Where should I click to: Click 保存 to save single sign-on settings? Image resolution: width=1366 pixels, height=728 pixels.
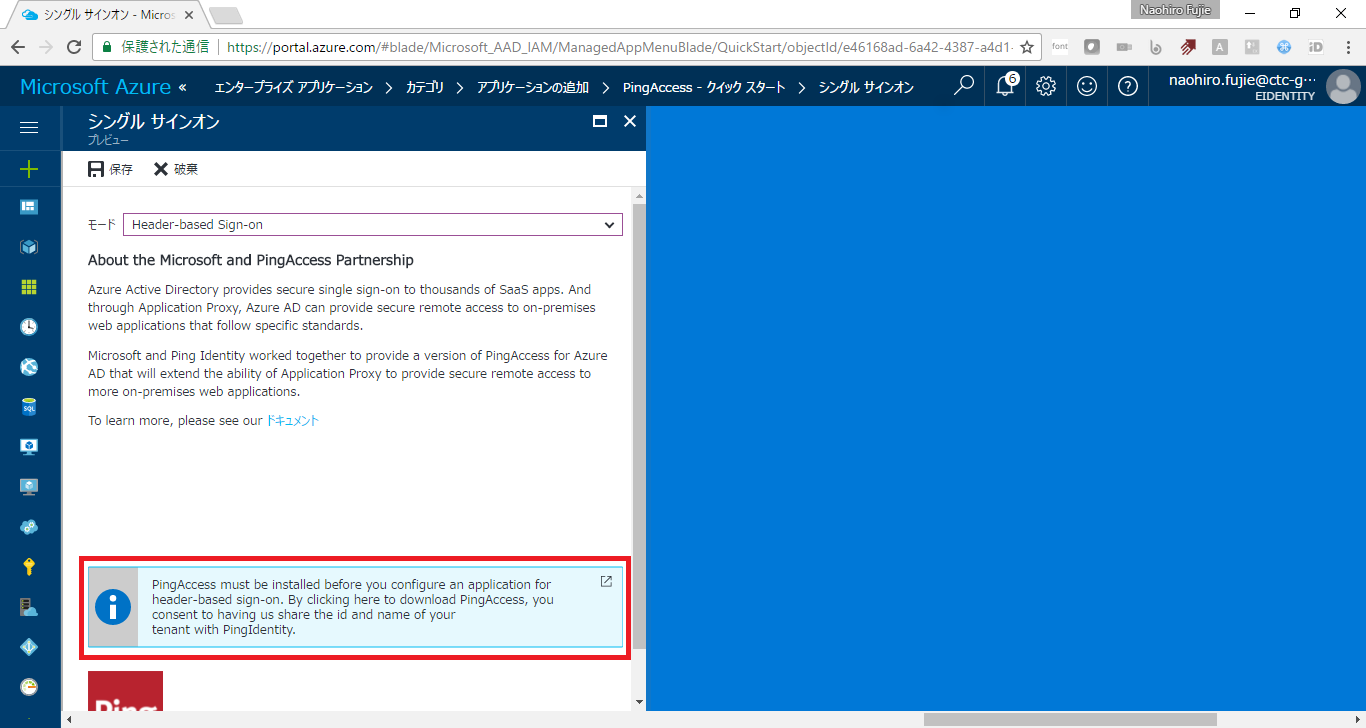coord(109,168)
